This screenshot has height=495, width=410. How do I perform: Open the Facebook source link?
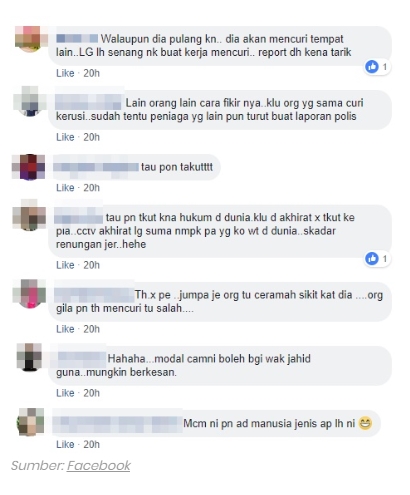(99, 466)
